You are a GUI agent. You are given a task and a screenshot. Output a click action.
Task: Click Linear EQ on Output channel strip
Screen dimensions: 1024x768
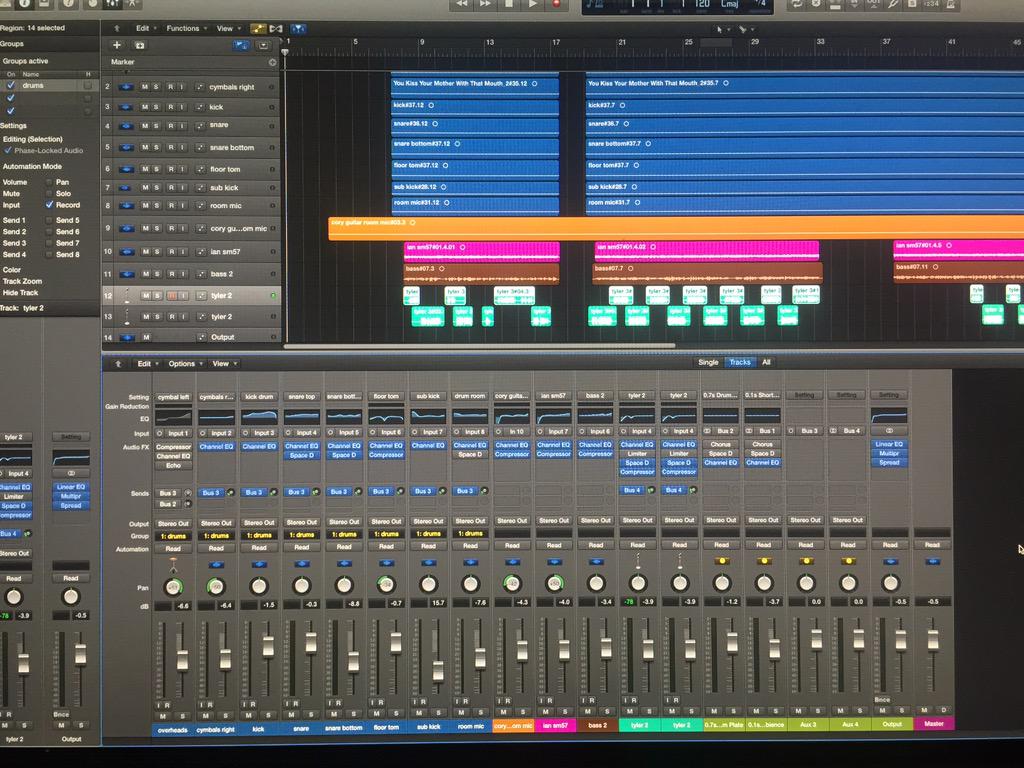pyautogui.click(x=889, y=444)
